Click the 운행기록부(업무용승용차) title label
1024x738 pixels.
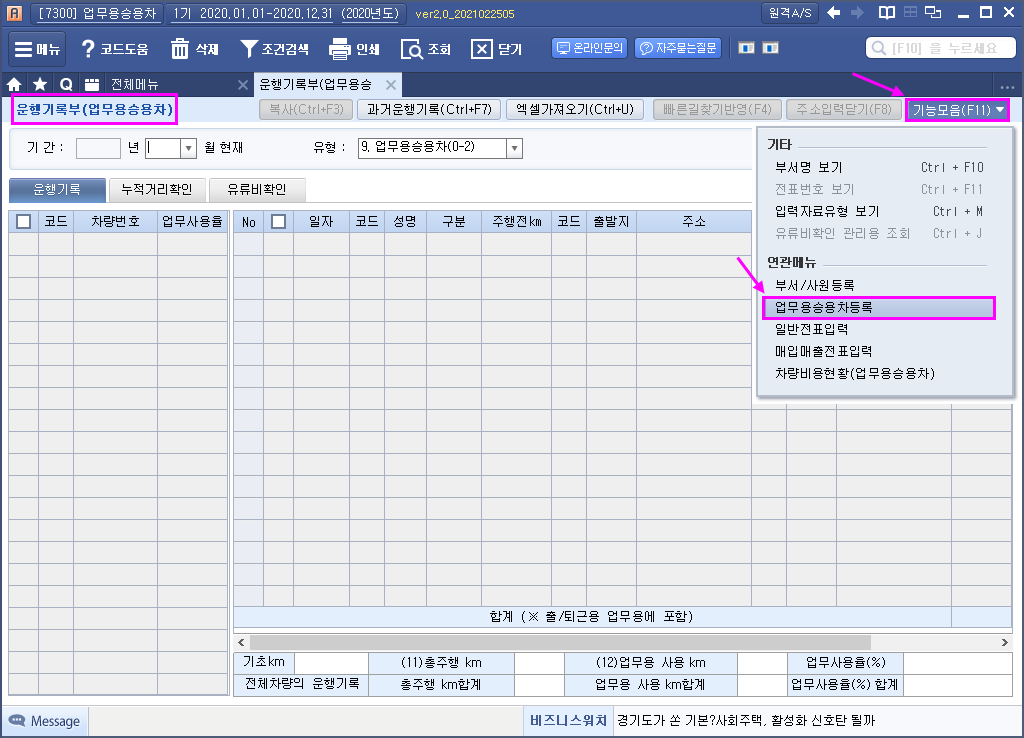(95, 109)
